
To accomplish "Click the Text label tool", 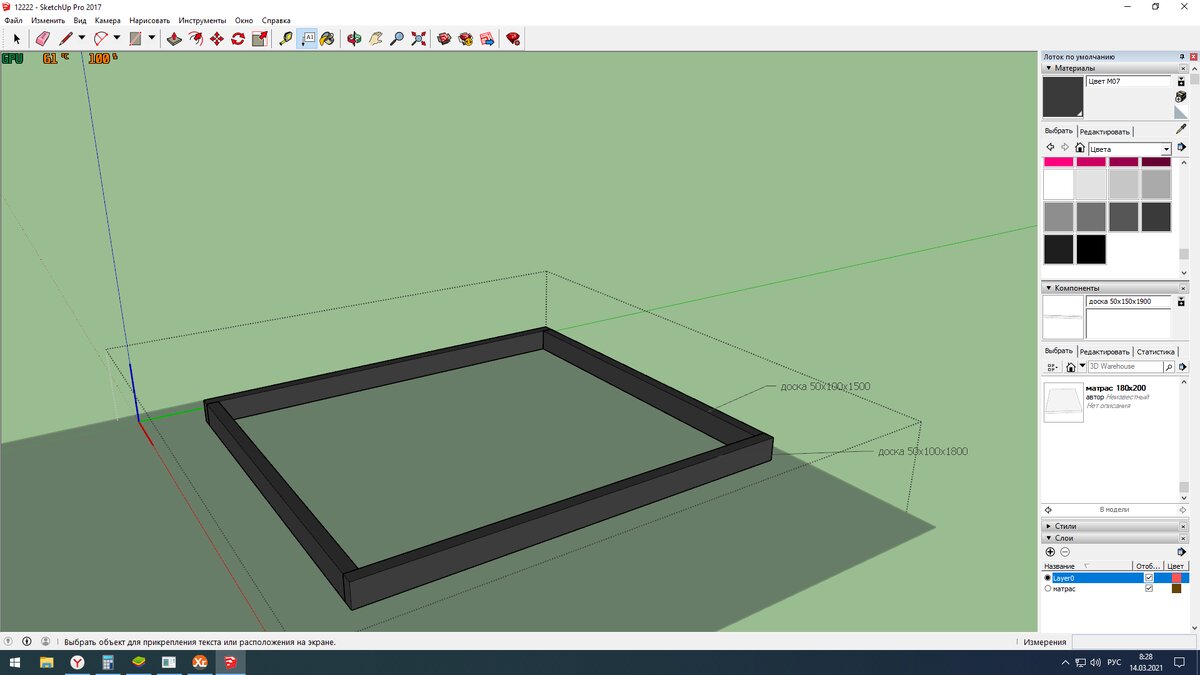I will 308,39.
